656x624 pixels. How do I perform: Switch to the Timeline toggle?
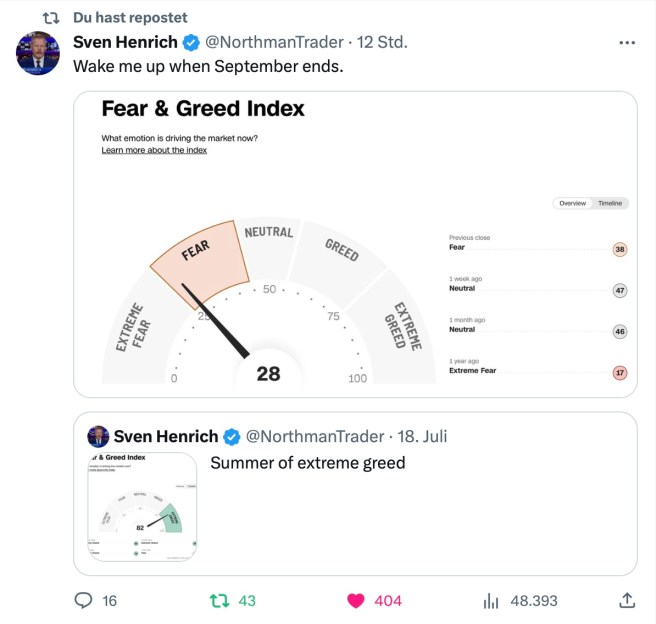coord(610,203)
